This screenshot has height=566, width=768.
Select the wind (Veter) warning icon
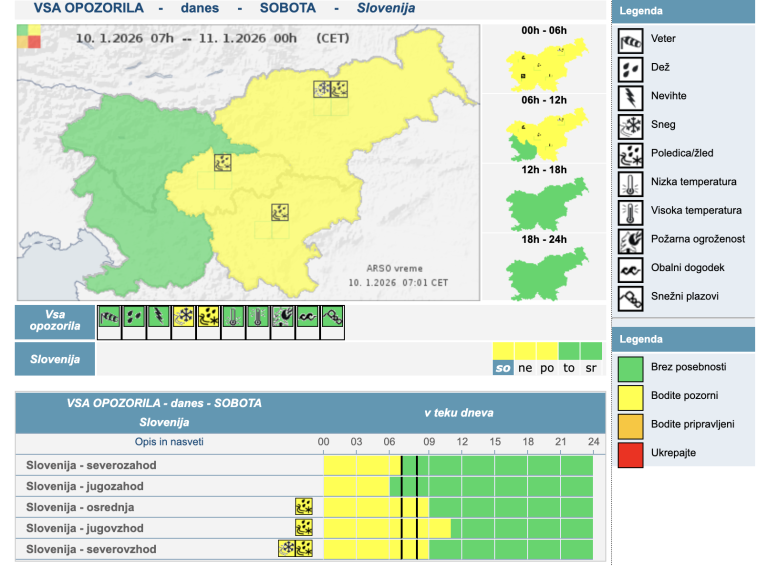109,318
